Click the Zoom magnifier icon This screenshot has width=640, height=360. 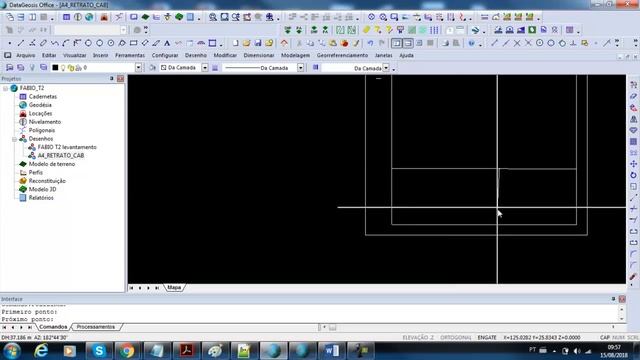pos(213,17)
